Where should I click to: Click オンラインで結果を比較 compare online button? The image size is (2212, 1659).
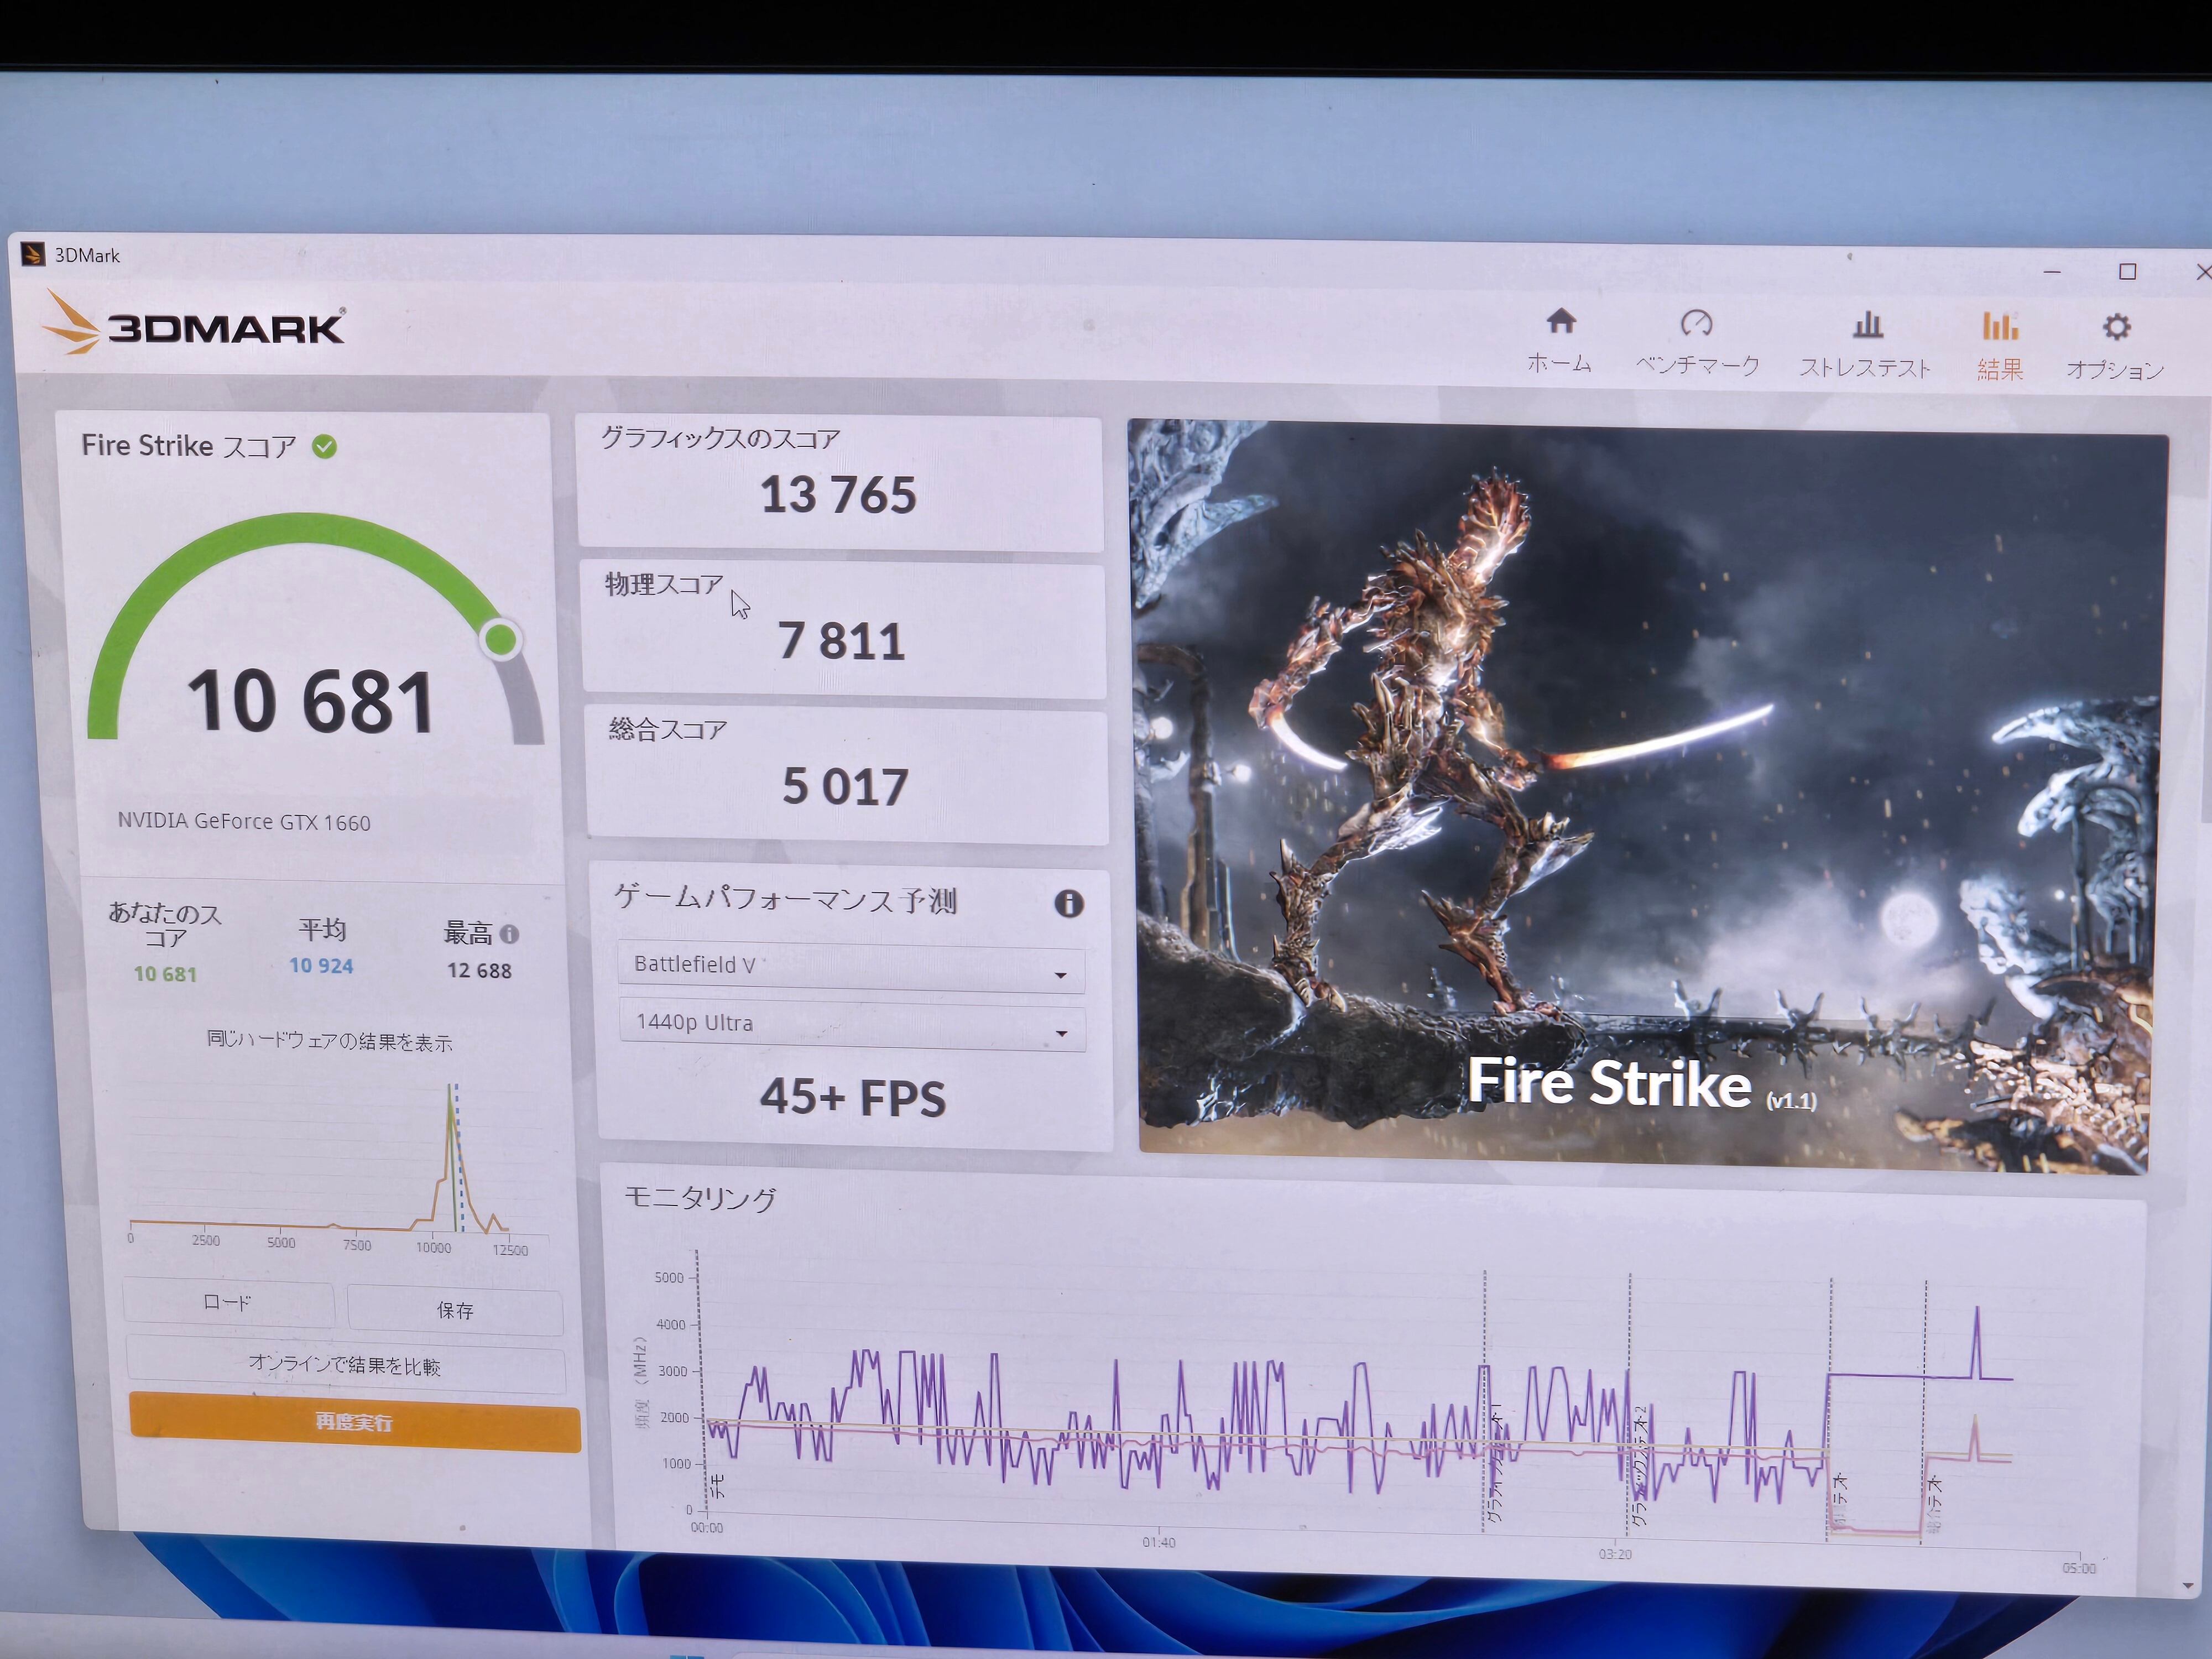tap(345, 1365)
